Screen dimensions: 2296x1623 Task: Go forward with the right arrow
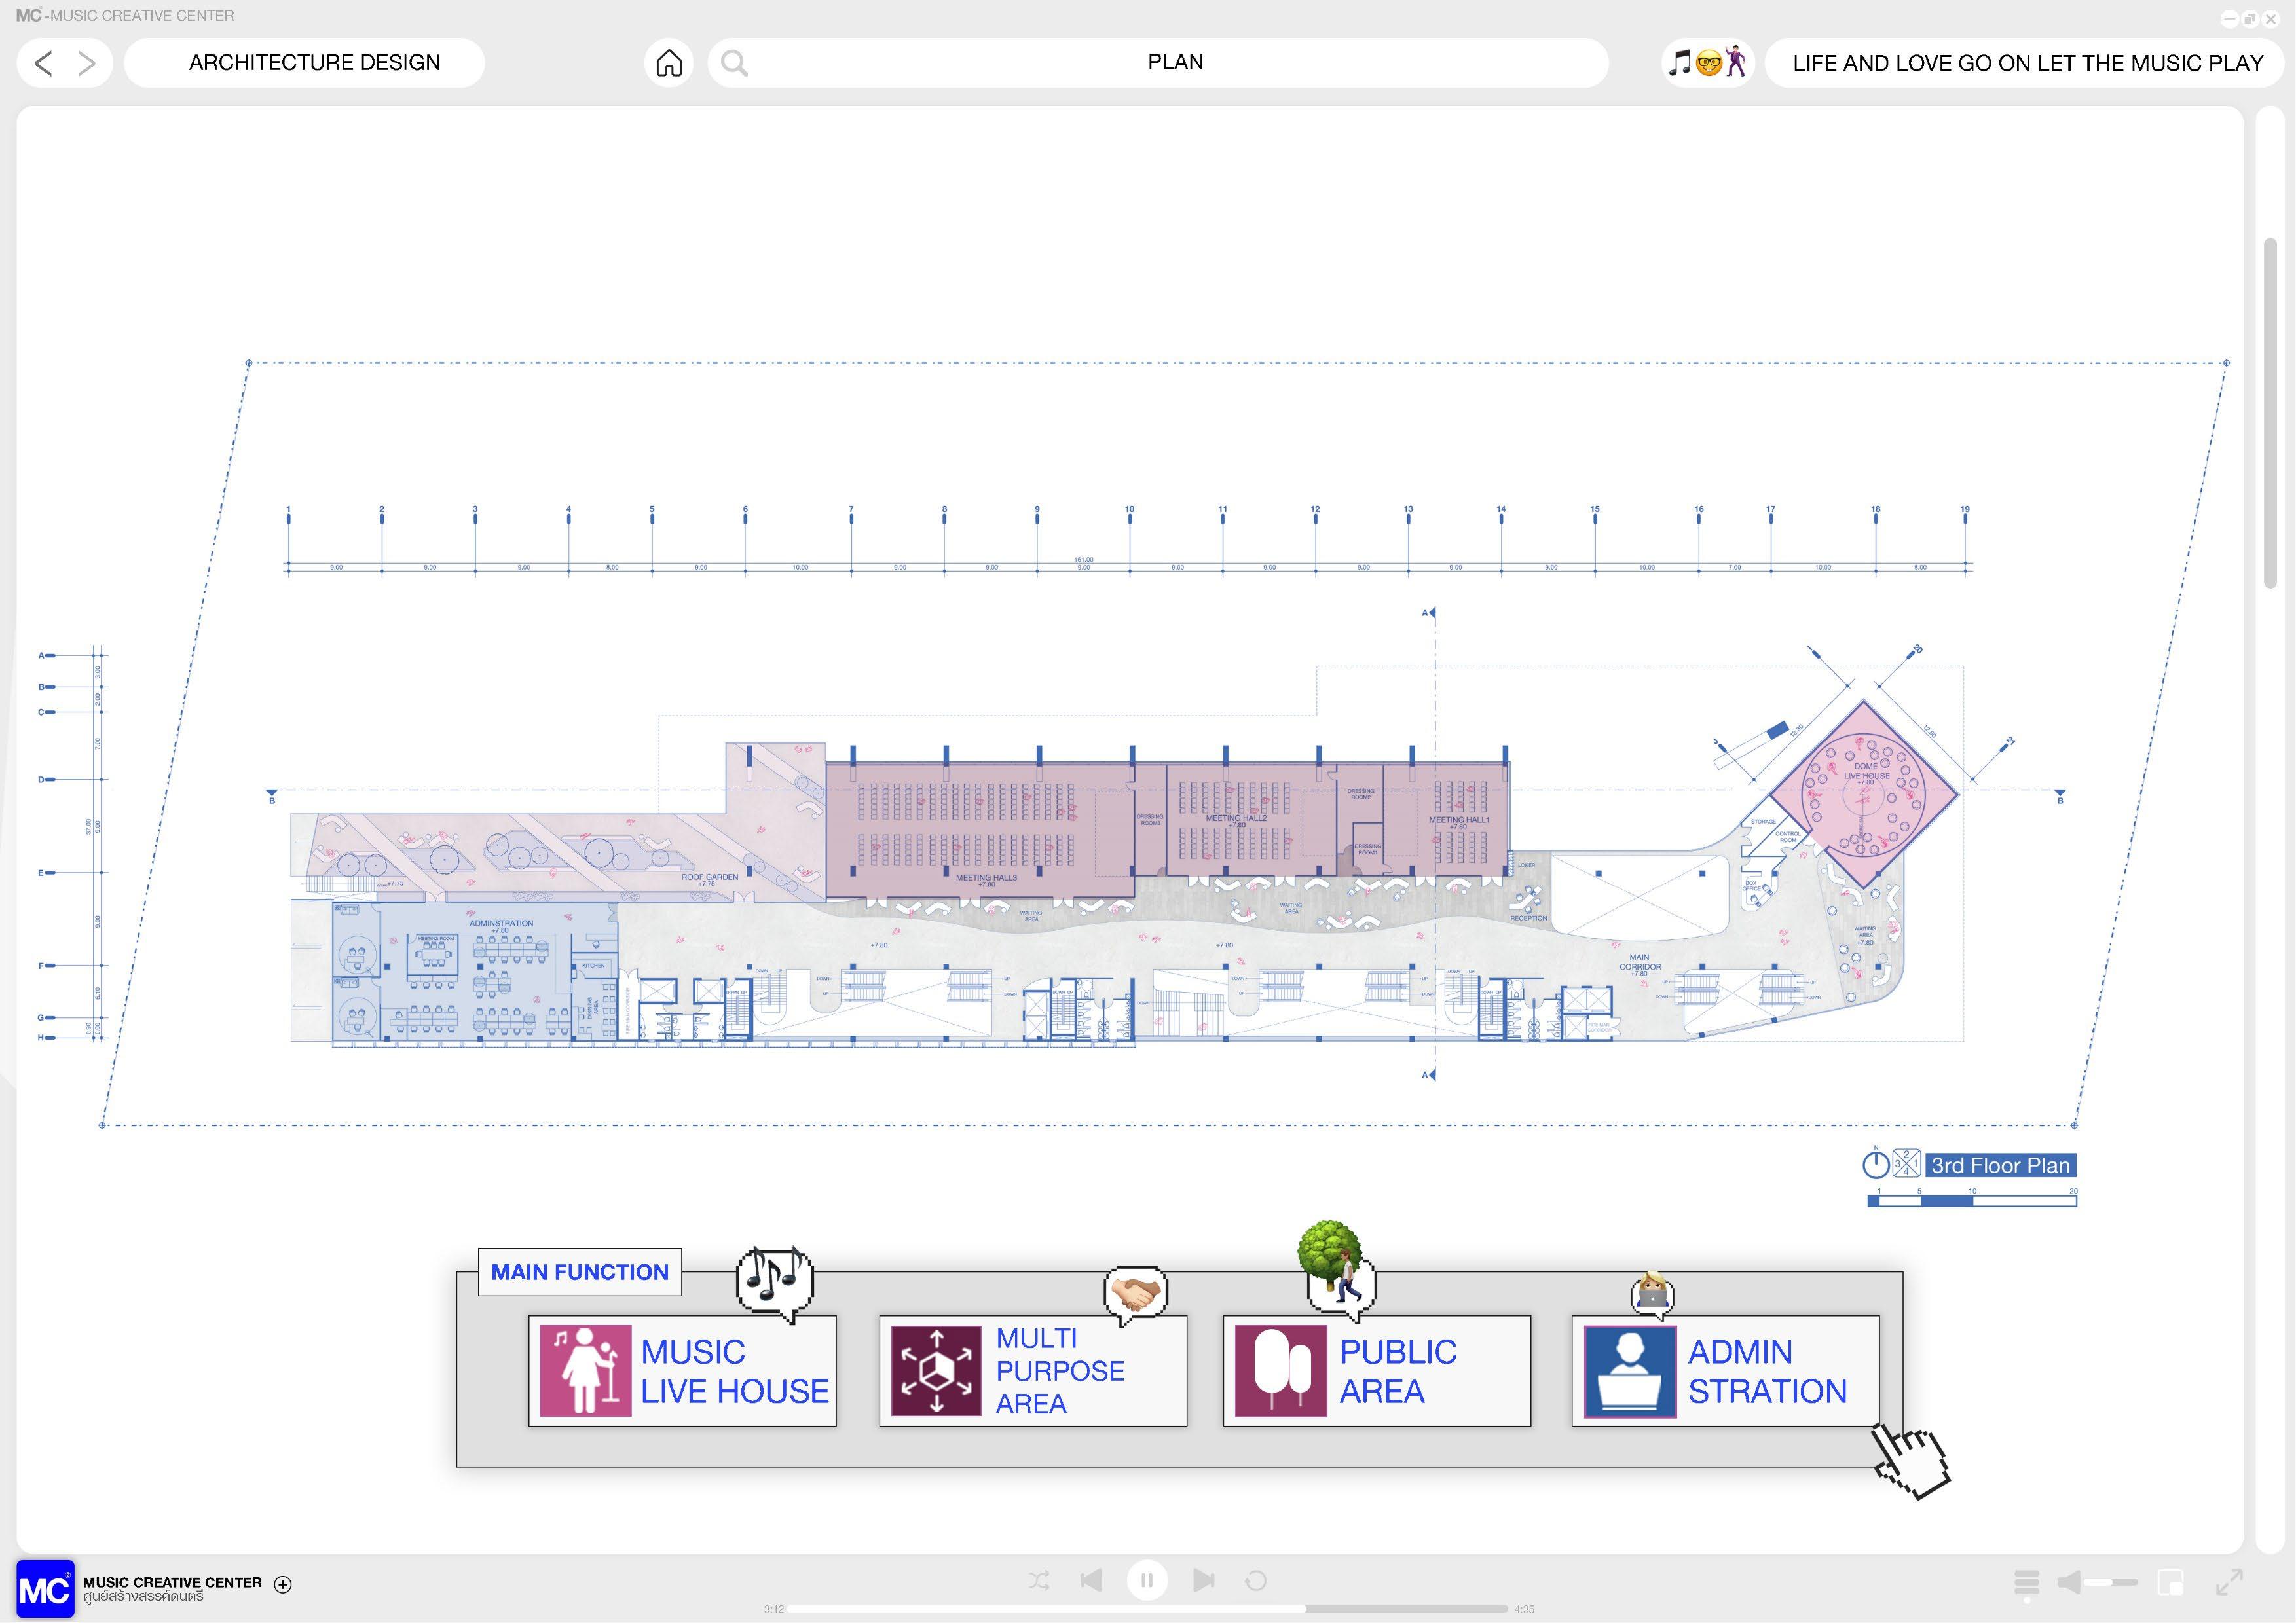coord(87,63)
